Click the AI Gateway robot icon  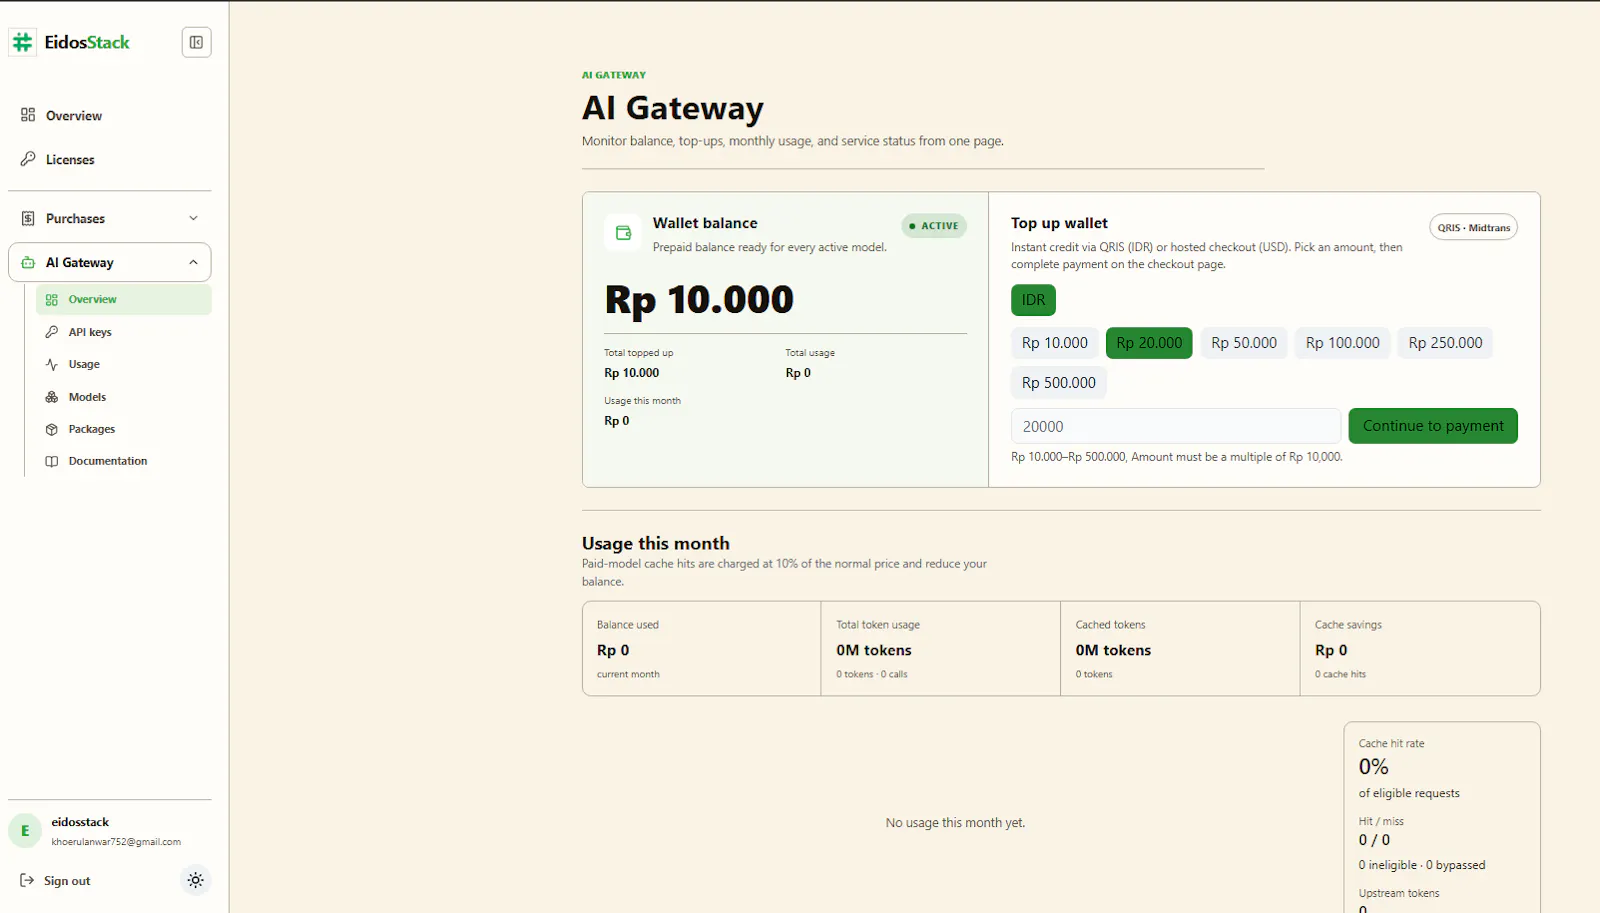coord(28,262)
